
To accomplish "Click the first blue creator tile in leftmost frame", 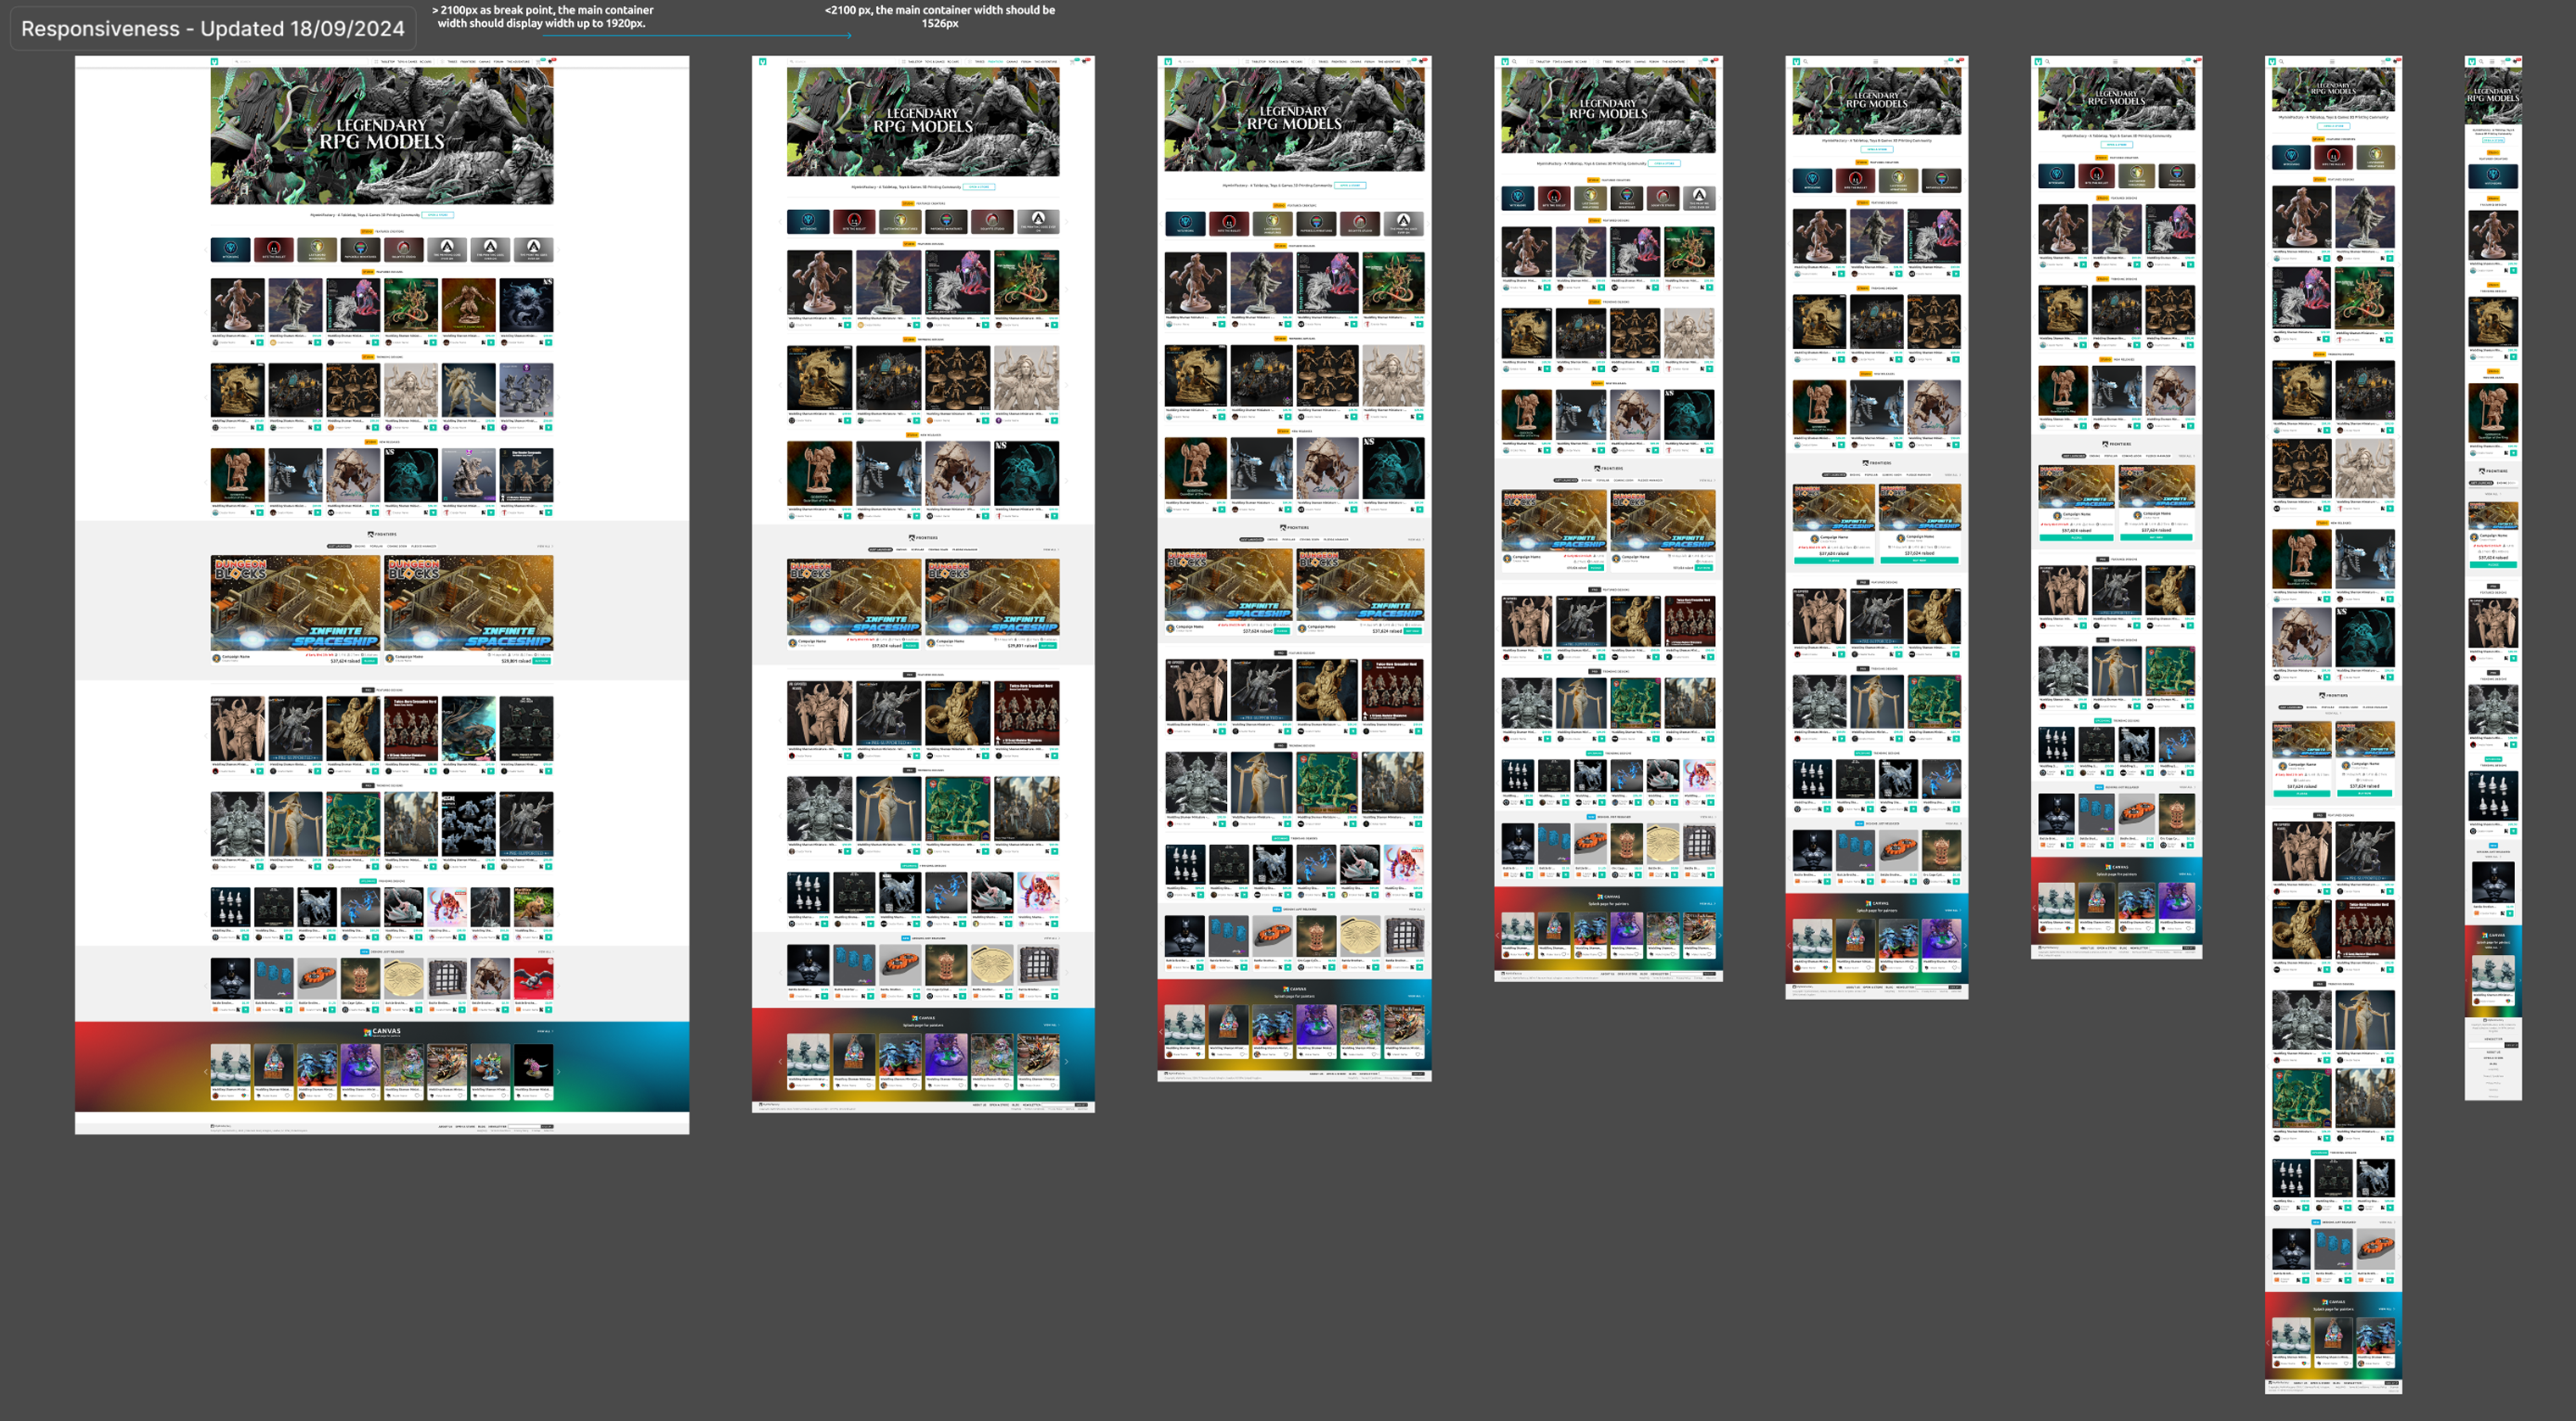I will point(230,248).
